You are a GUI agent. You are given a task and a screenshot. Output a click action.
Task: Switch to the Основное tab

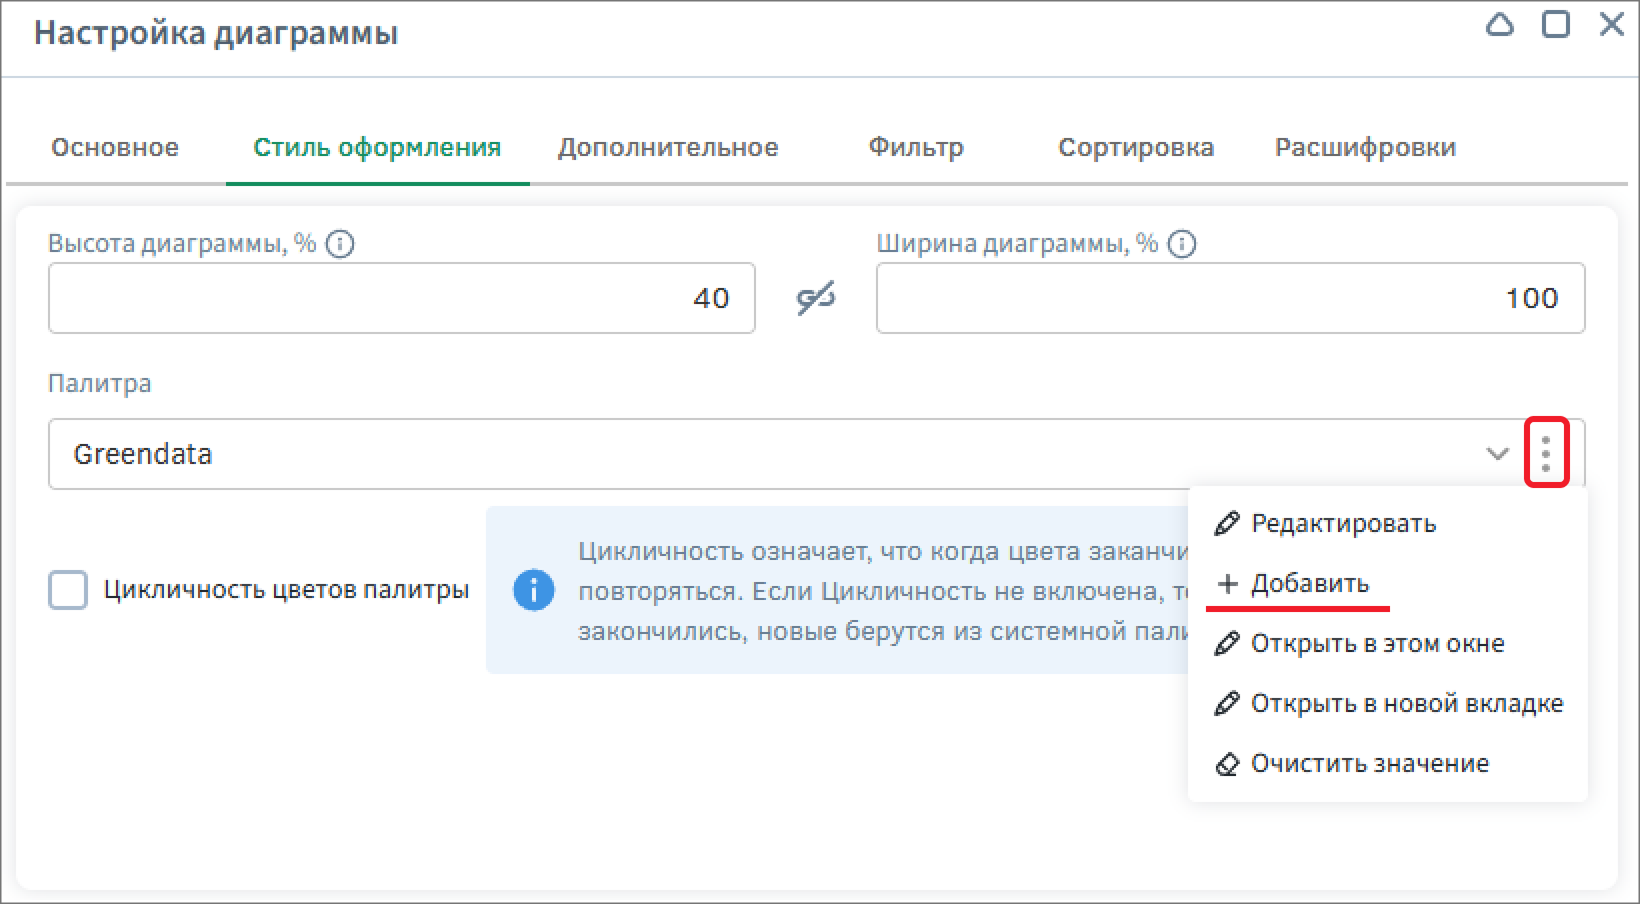point(115,148)
